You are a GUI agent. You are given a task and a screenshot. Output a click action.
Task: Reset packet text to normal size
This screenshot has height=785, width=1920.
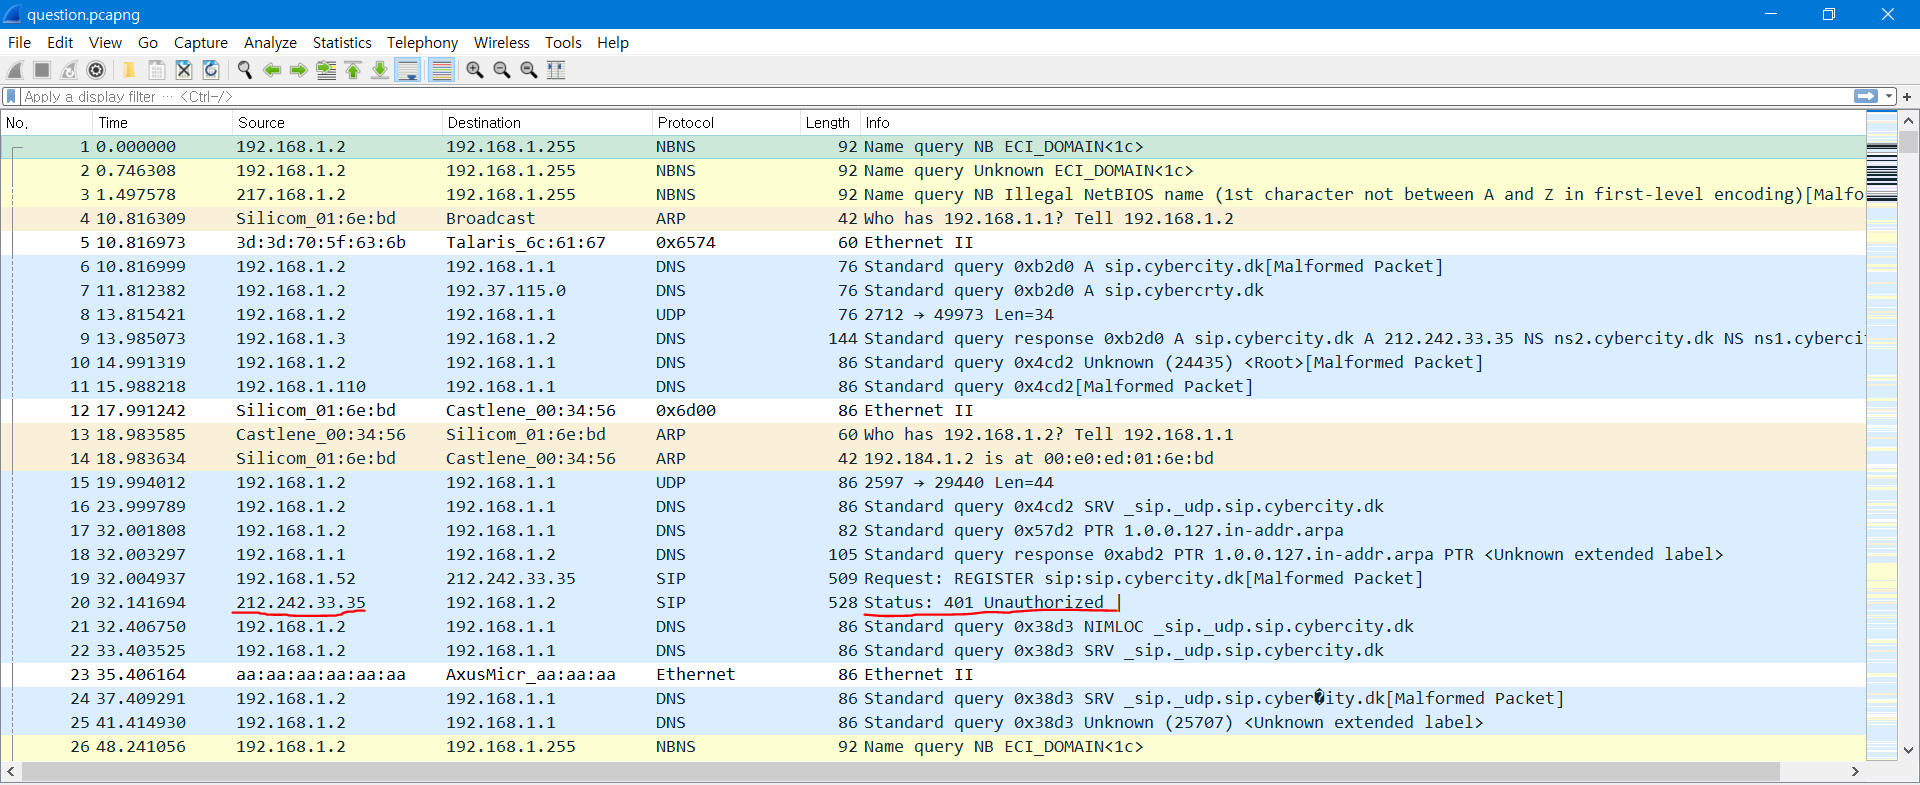point(529,70)
